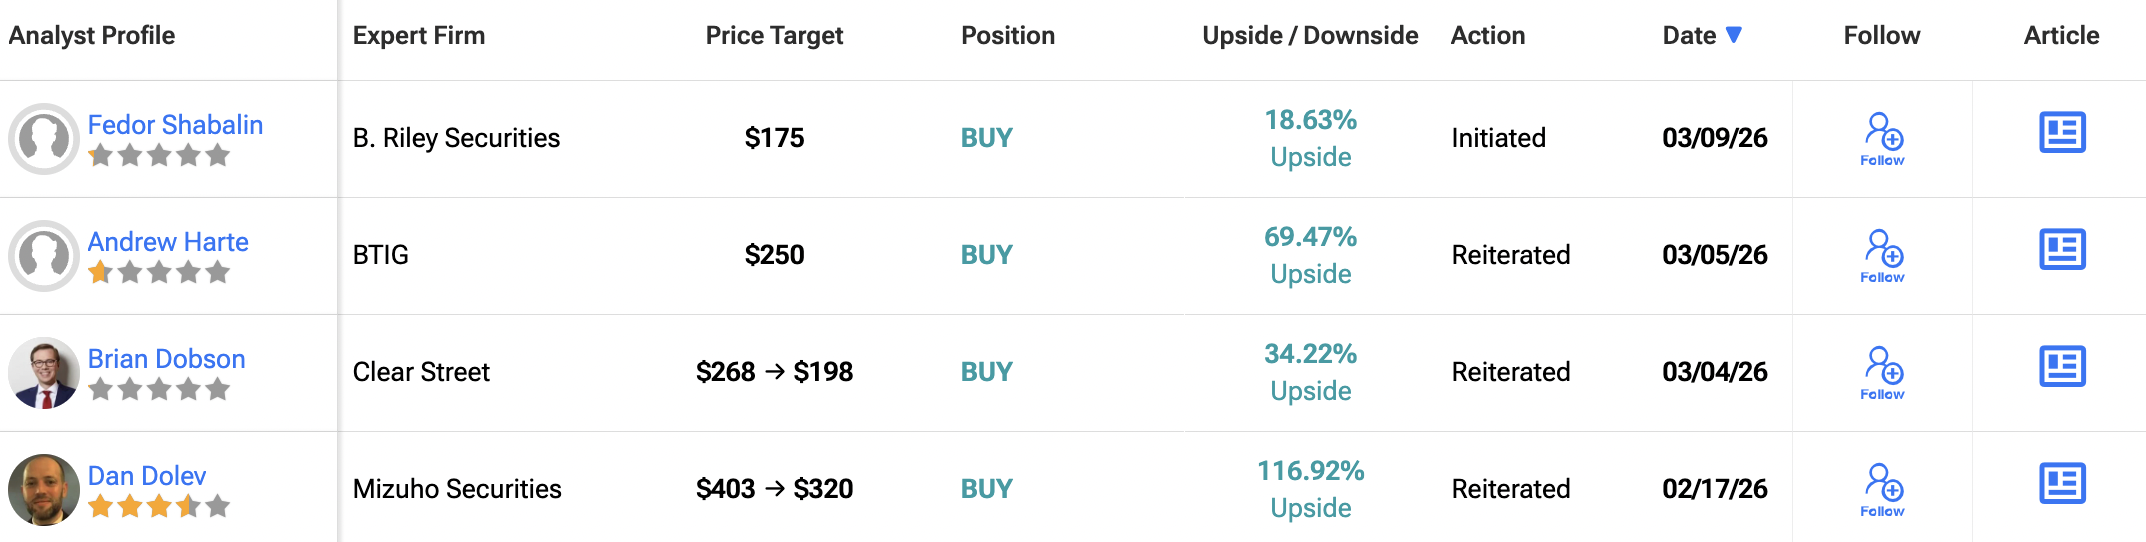Sort table by Position column
The image size is (2146, 542).
(x=1007, y=36)
